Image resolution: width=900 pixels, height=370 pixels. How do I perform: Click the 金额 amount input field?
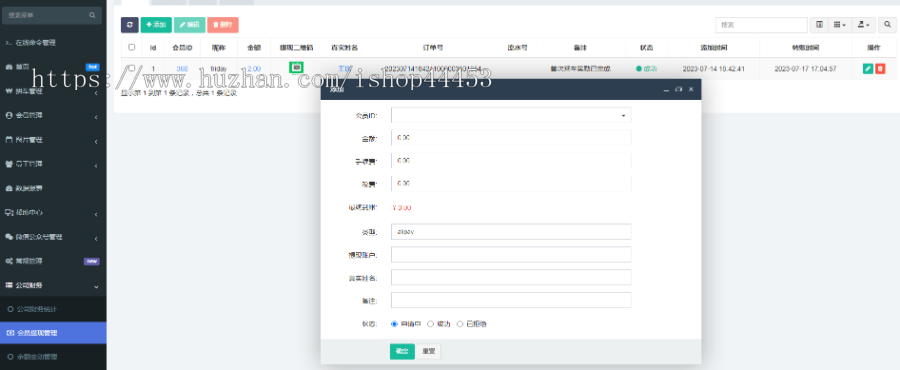click(x=511, y=138)
